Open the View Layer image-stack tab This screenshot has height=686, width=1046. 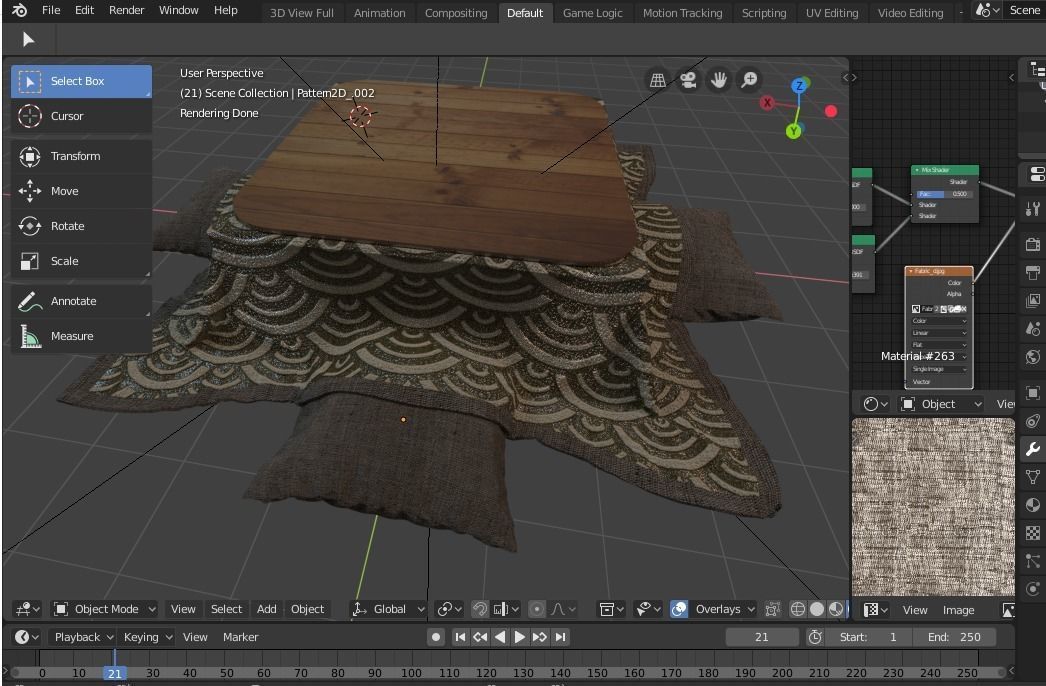(1033, 300)
